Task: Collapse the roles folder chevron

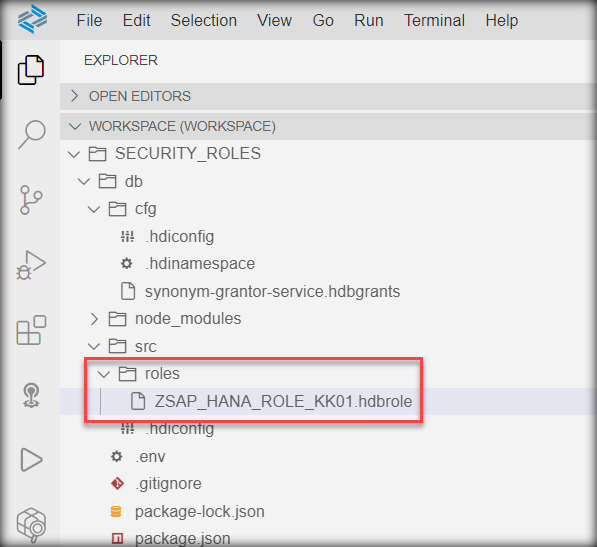Action: pos(104,374)
